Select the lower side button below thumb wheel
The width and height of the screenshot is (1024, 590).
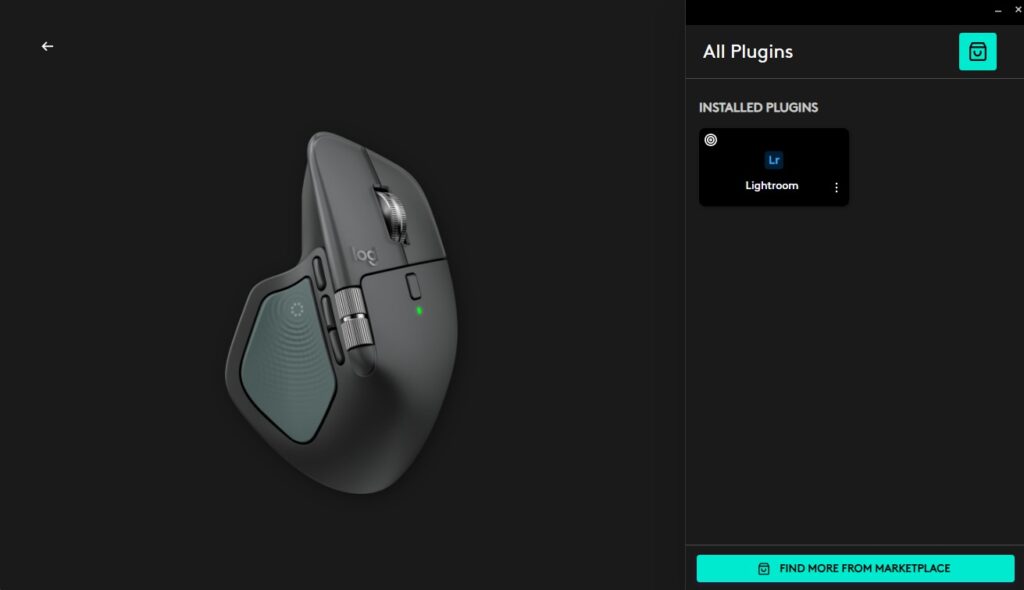click(335, 346)
